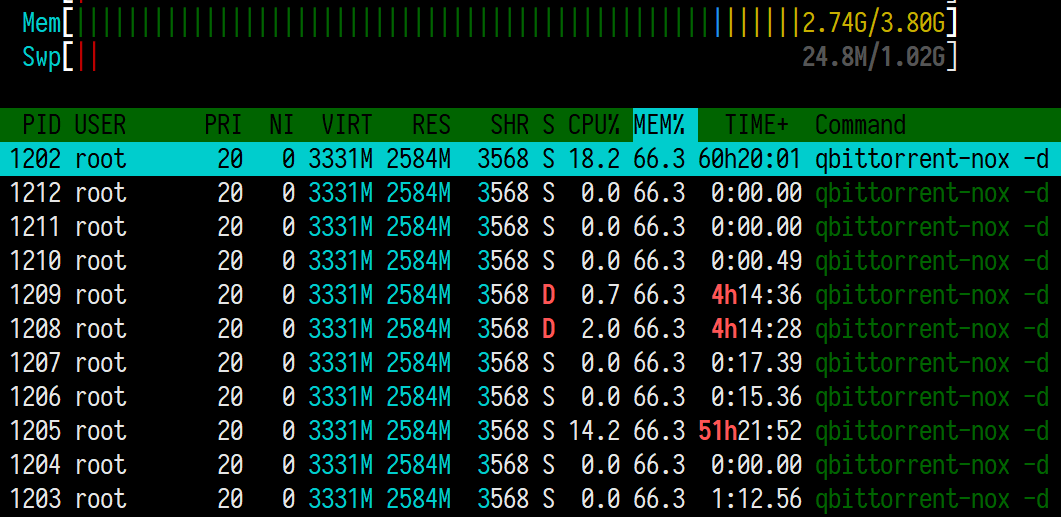
Task: Sort by CPU% column header
Action: 593,125
